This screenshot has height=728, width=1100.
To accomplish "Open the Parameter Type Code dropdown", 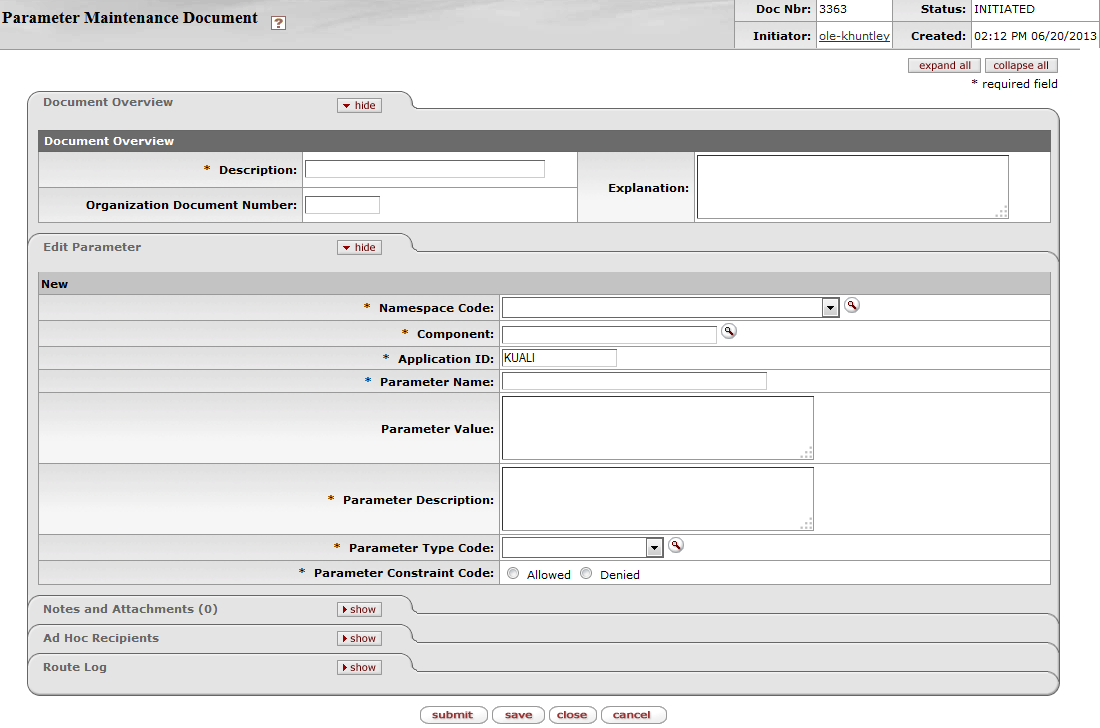I will click(x=654, y=548).
